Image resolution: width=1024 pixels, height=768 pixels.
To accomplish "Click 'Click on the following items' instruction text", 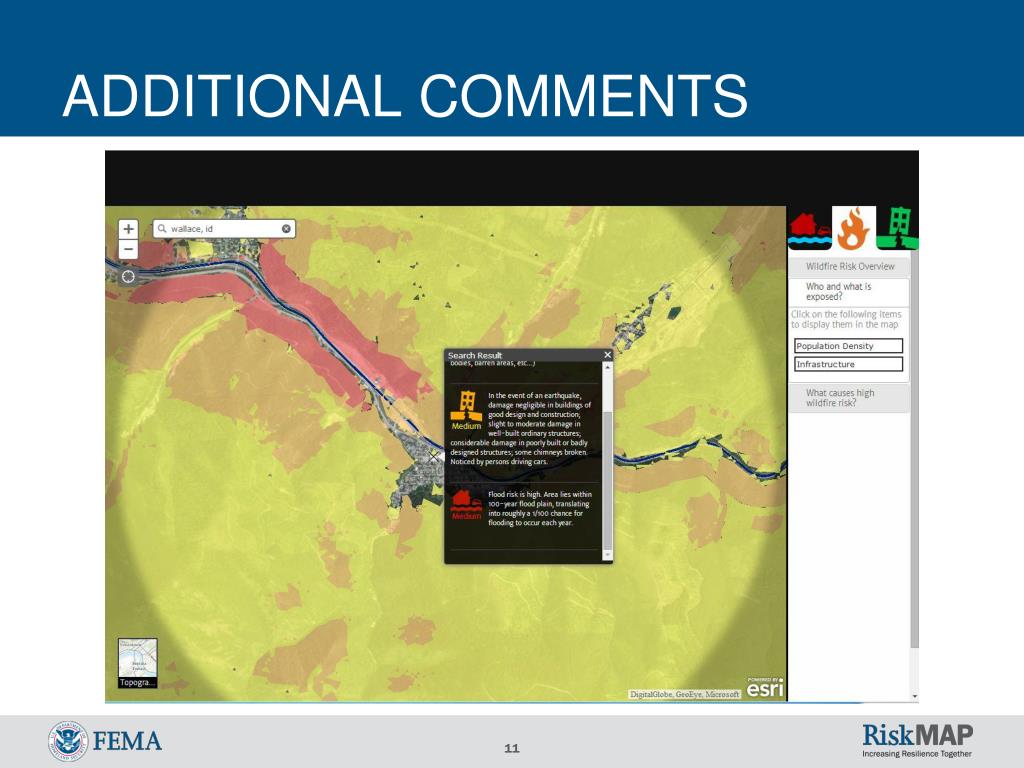I will [x=846, y=319].
